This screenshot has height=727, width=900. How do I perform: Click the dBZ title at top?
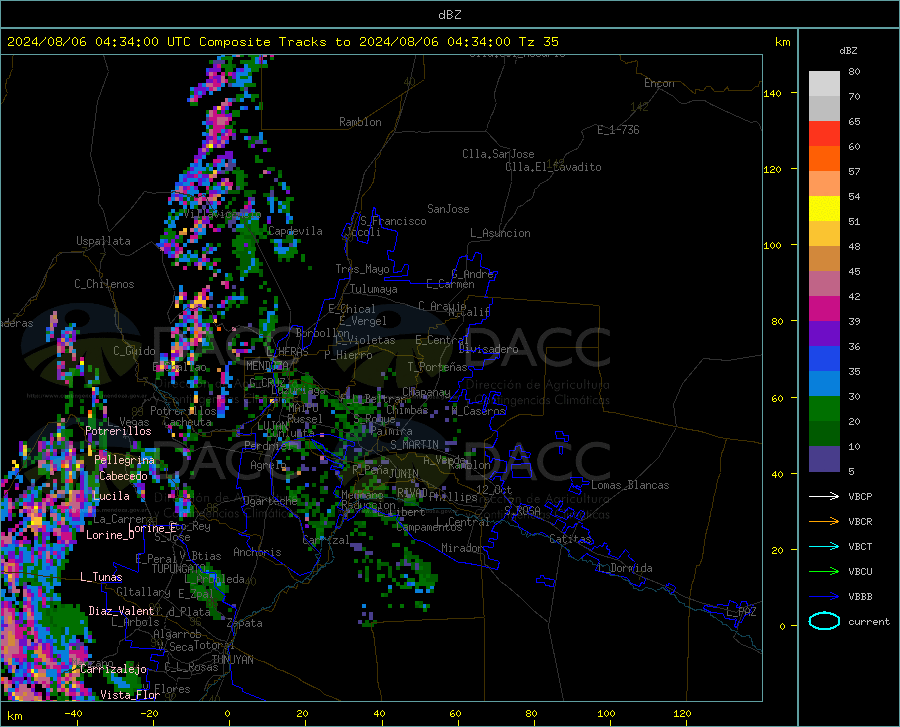pos(449,15)
